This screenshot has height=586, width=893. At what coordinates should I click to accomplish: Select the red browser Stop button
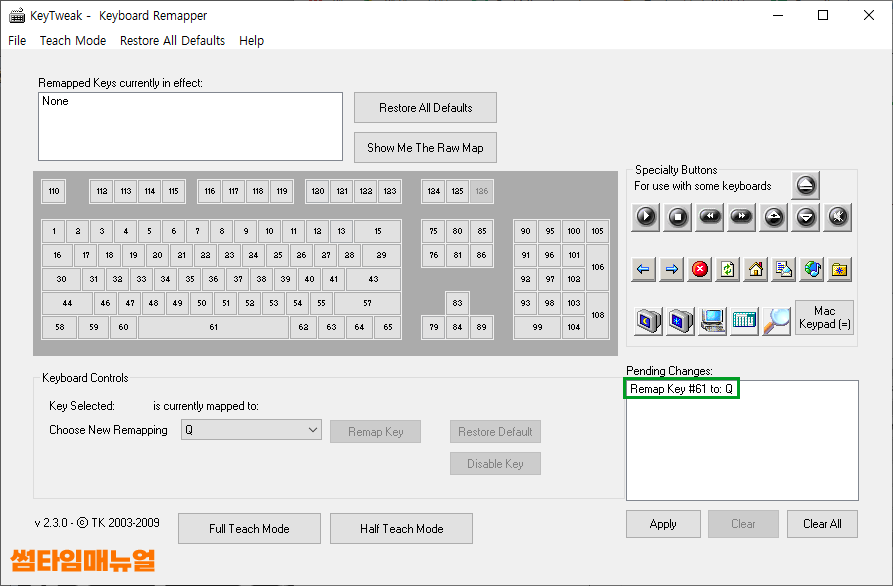click(x=699, y=269)
